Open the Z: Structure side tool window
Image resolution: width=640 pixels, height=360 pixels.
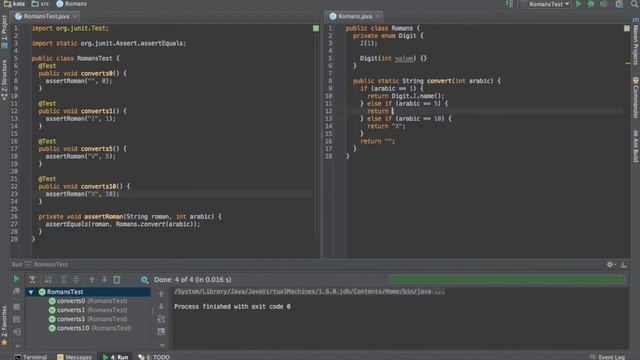[4, 80]
